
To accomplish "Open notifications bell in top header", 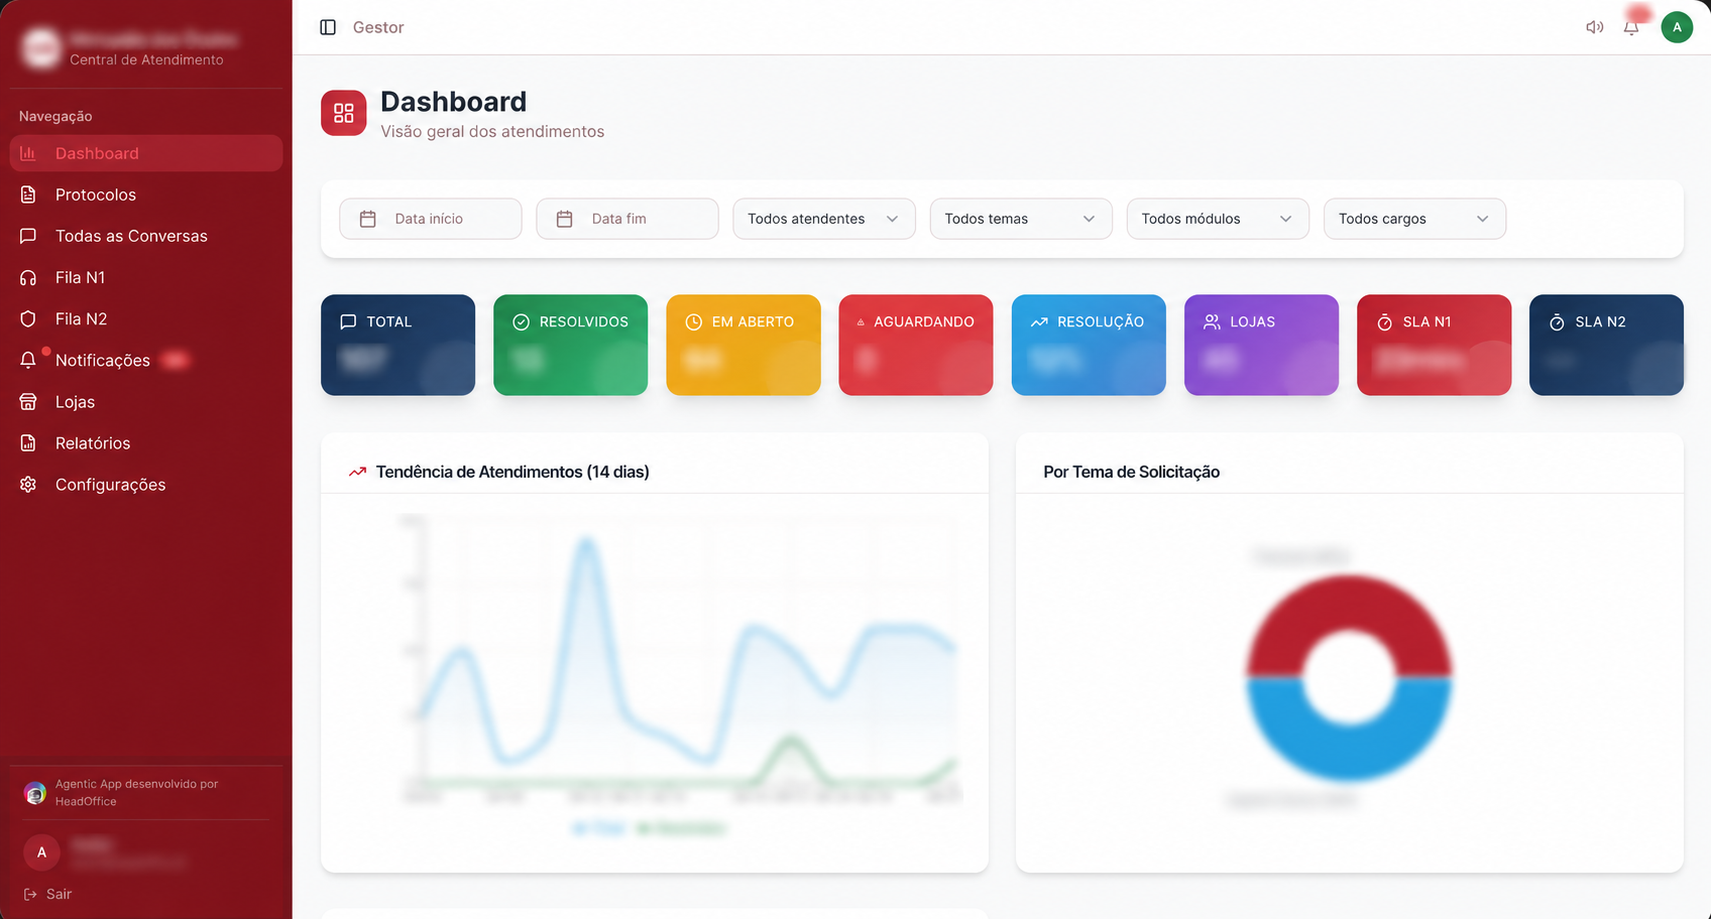I will (x=1631, y=27).
